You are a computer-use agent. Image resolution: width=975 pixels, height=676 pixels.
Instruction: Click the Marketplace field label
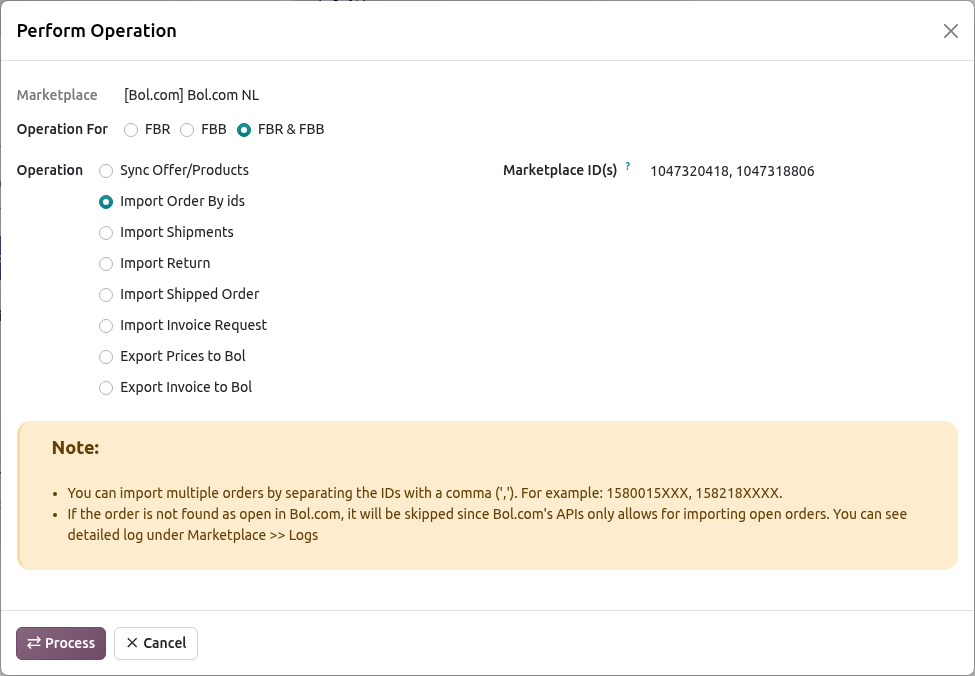[x=57, y=95]
